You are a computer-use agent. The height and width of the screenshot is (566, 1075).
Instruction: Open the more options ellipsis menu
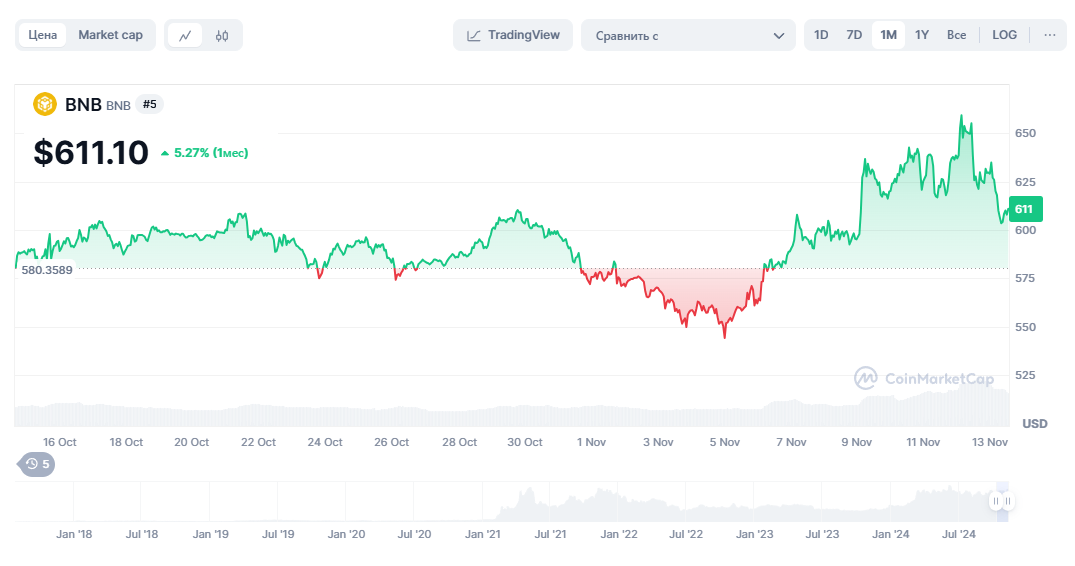point(1050,35)
